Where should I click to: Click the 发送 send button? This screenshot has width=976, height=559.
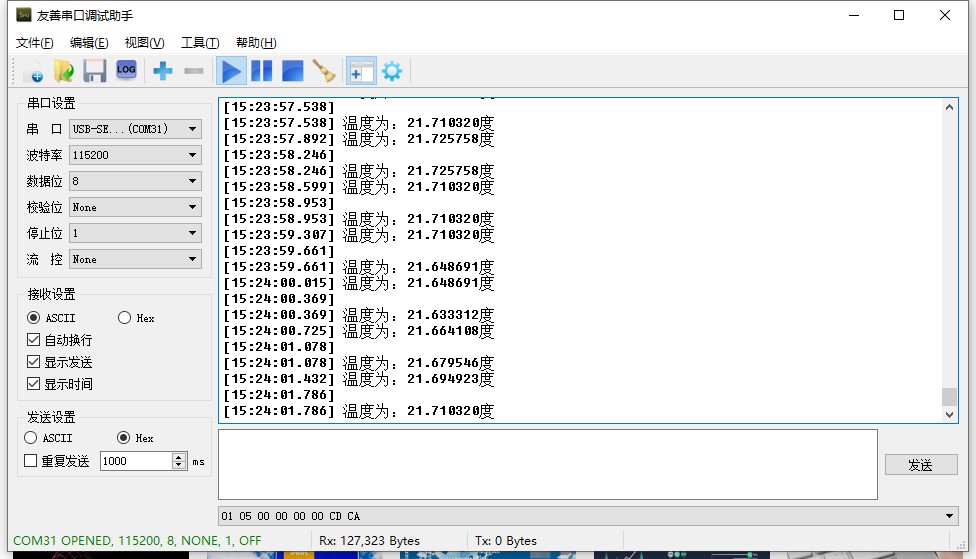921,465
